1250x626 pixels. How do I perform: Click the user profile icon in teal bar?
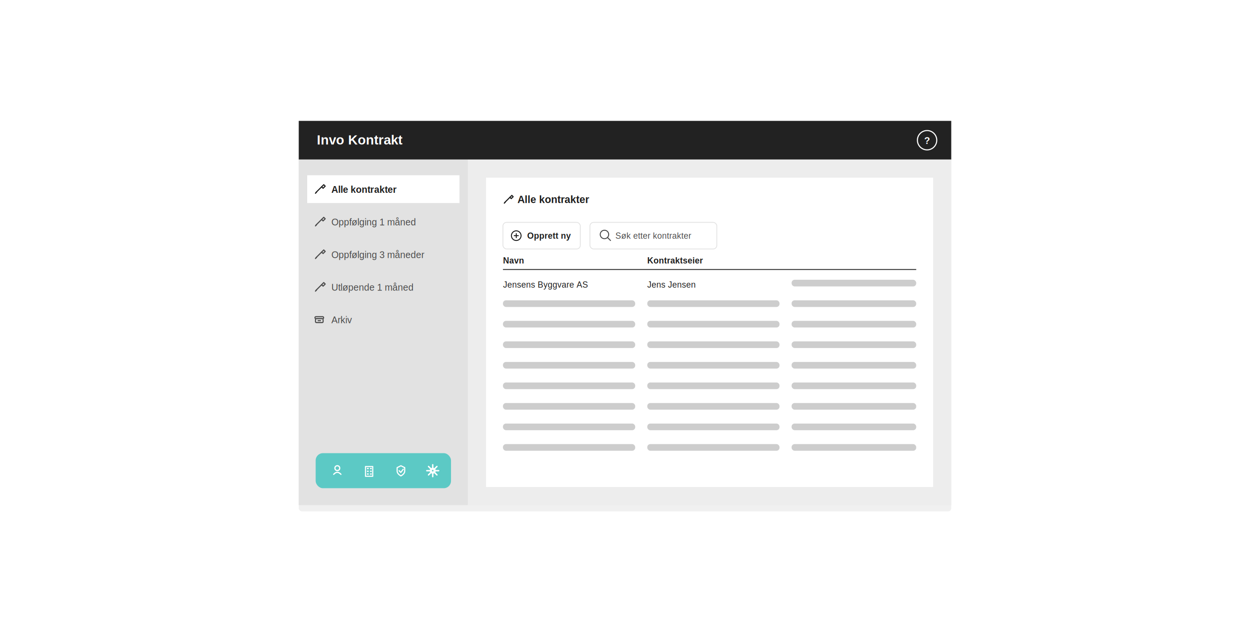[337, 471]
